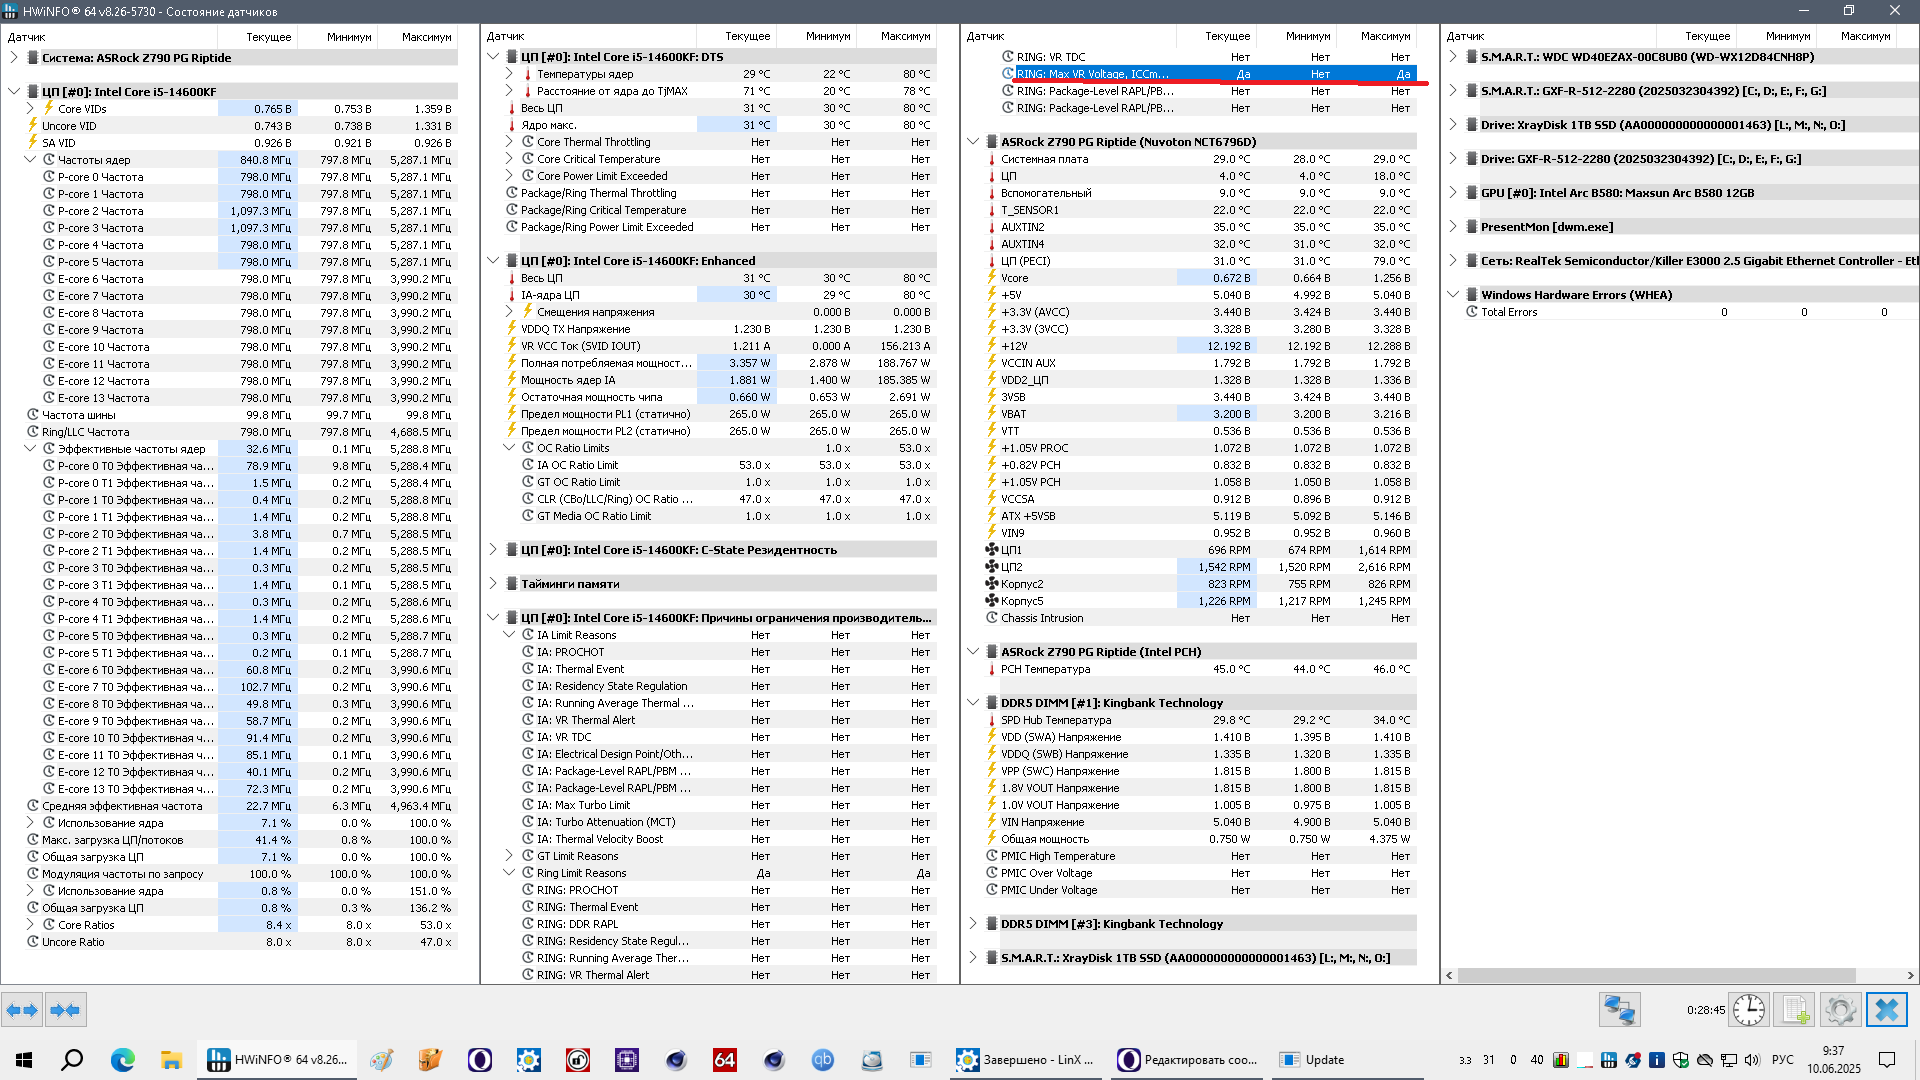This screenshot has height=1080, width=1920.
Task: Collapse the DDR5 DIMM [#1] Kingbank group
Action: point(973,703)
